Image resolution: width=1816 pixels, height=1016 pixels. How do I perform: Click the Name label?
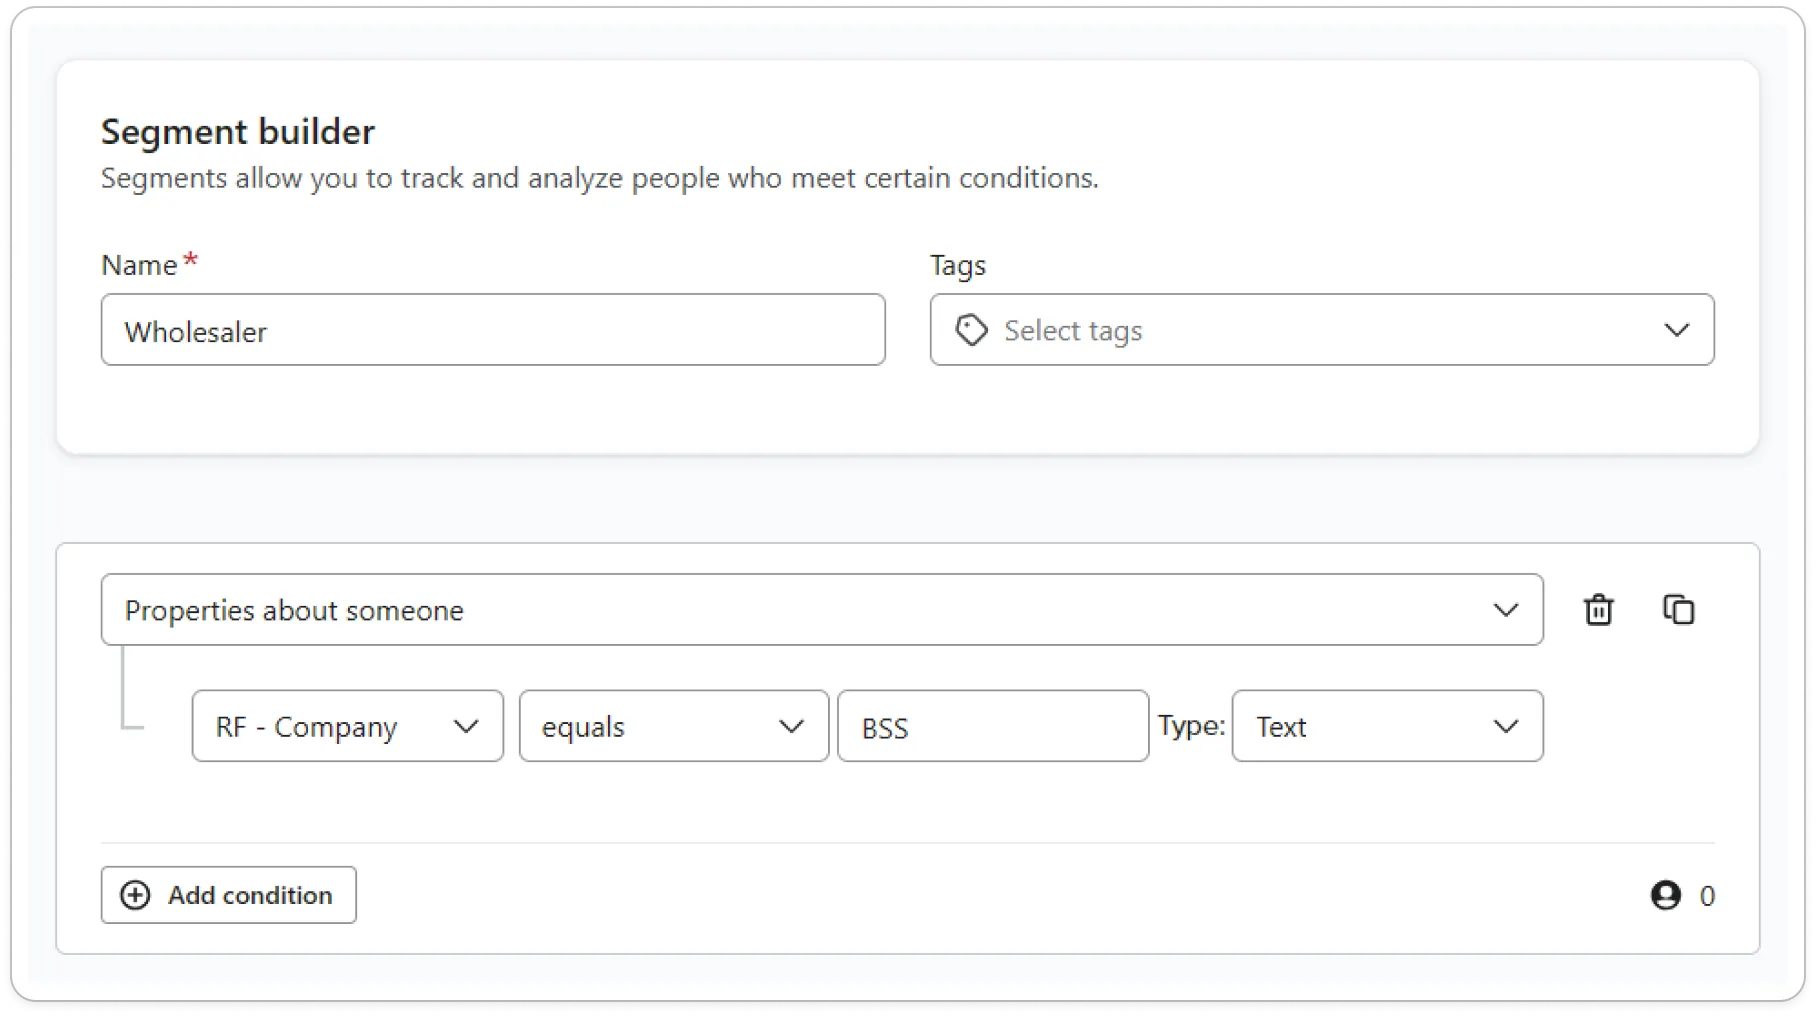139,265
